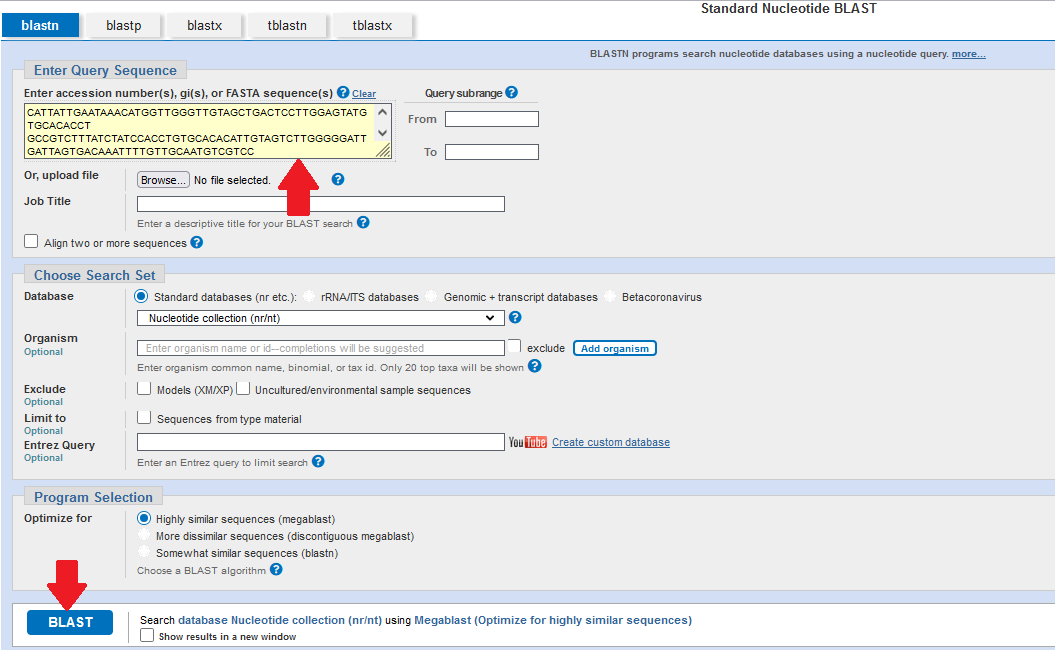Tick the Models (XM/XP) exclusion checkbox

pos(144,388)
